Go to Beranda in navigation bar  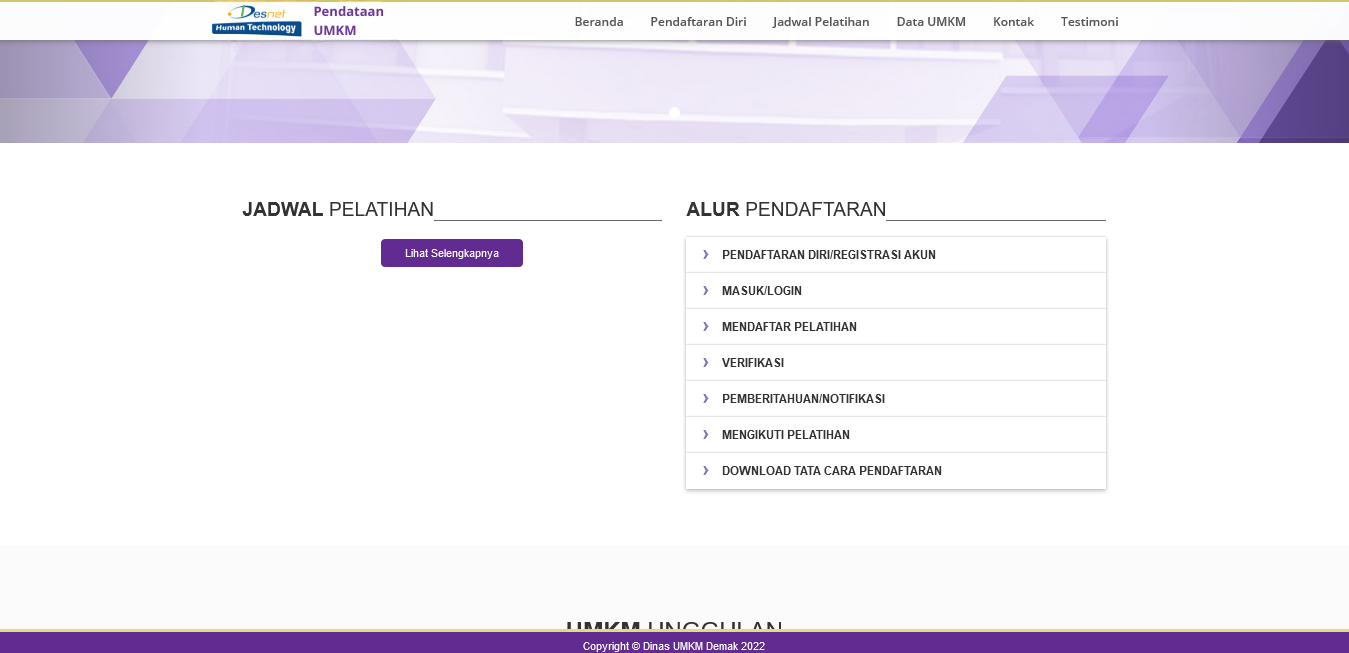(599, 22)
